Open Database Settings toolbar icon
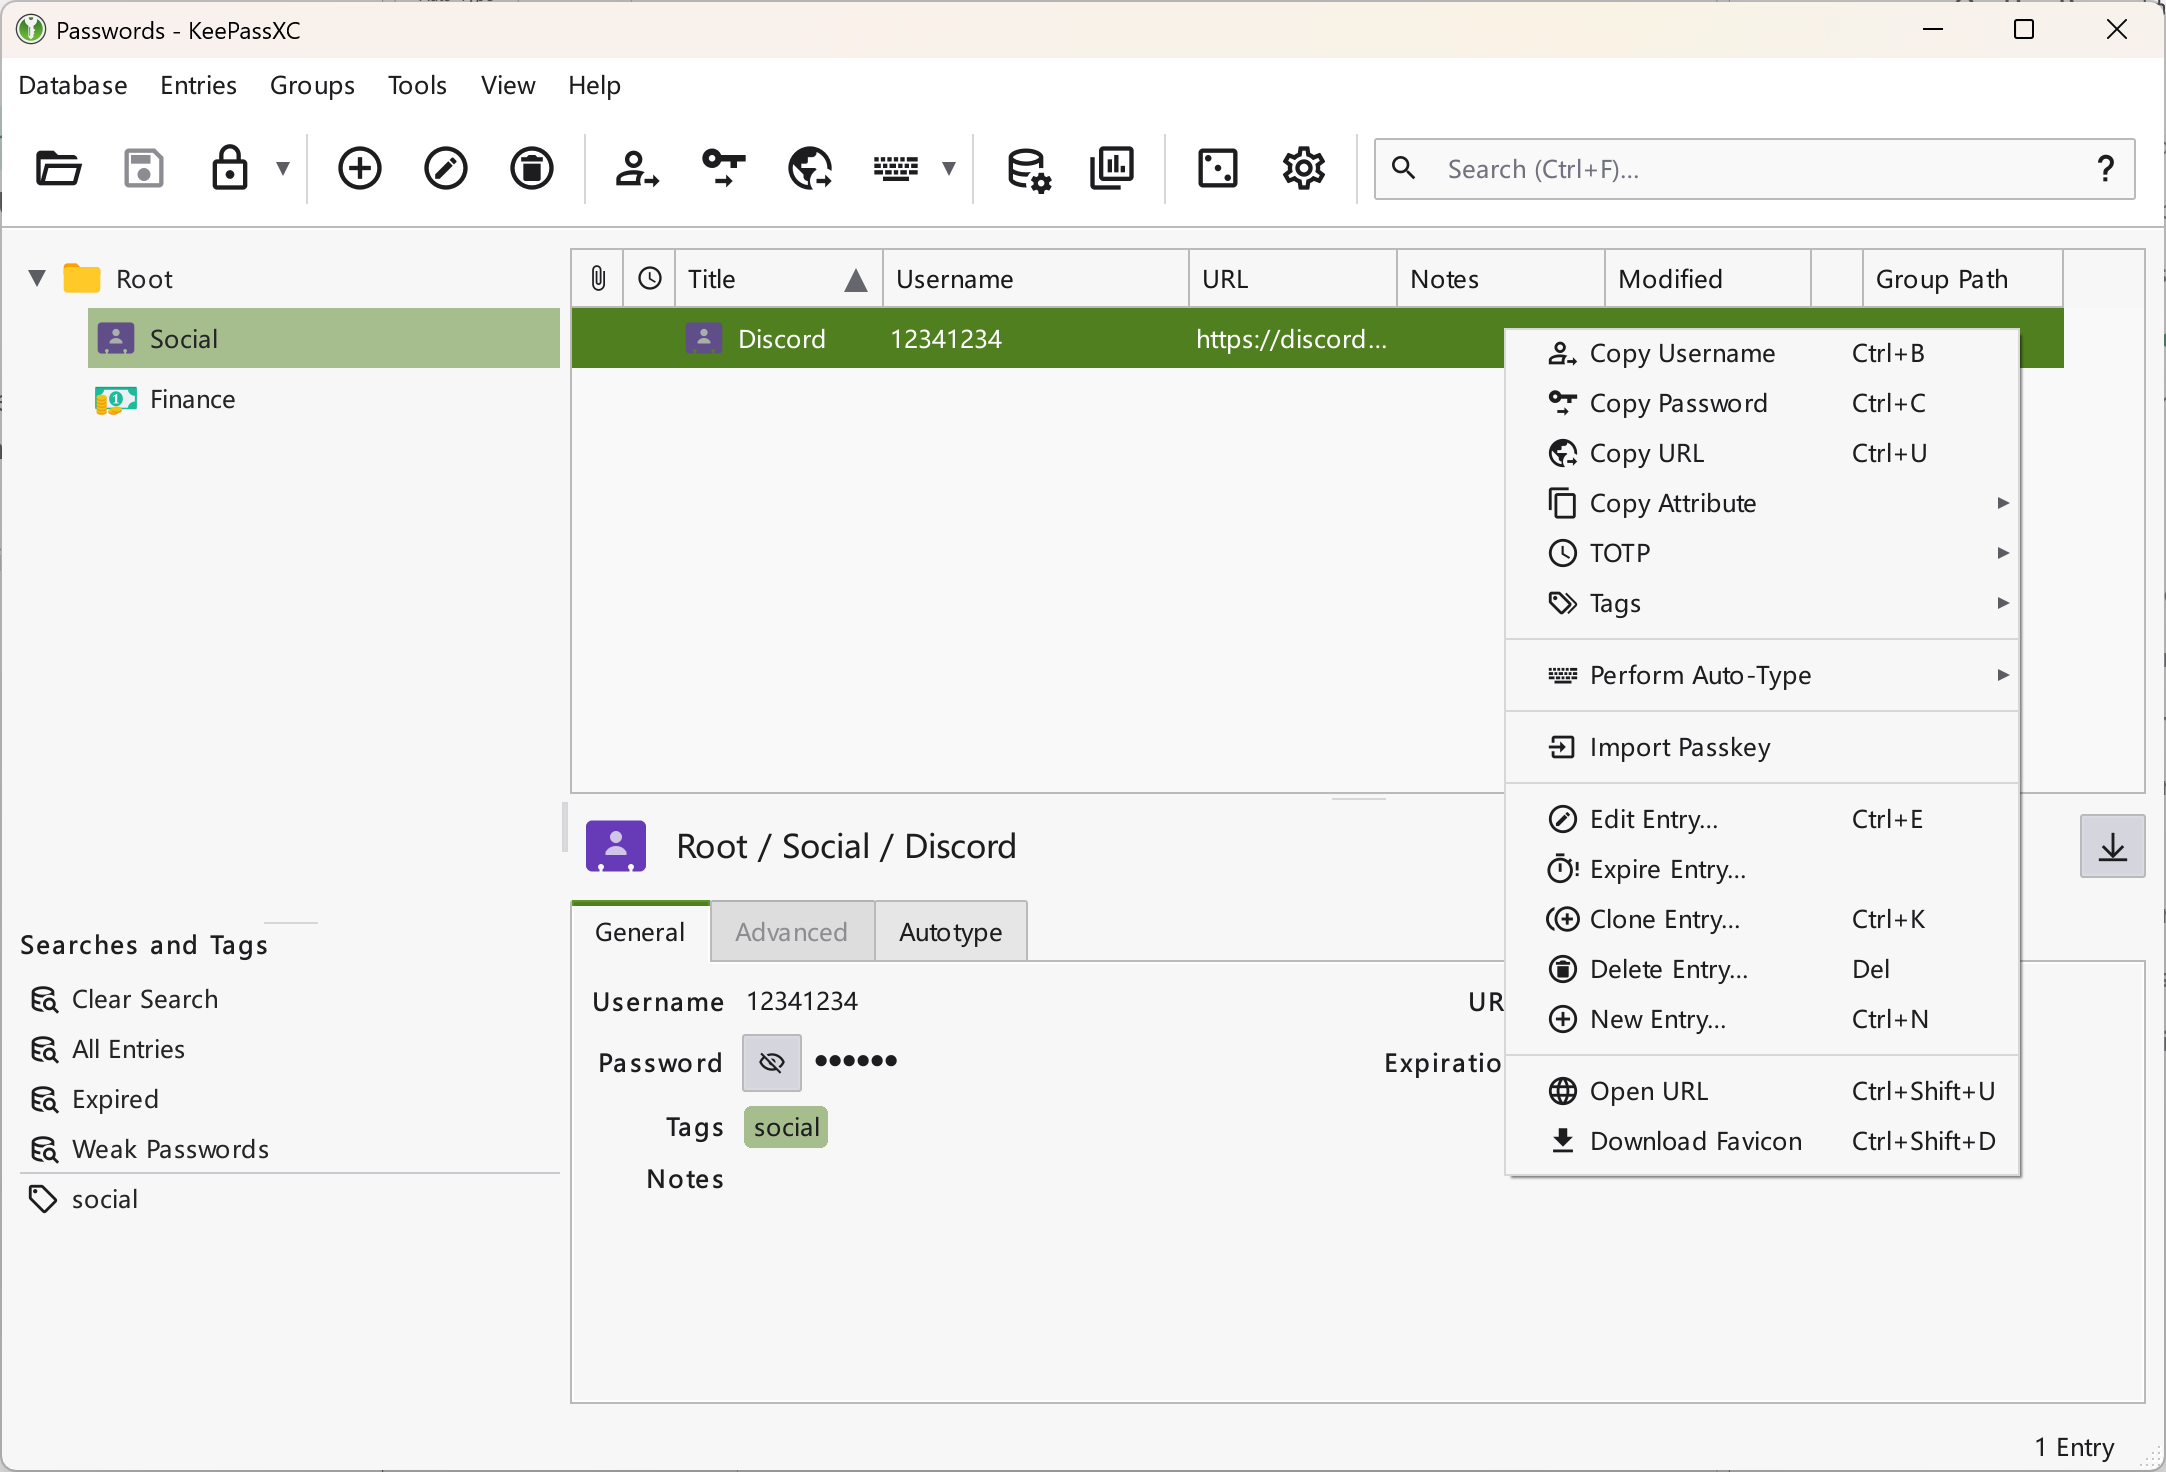Image resolution: width=2166 pixels, height=1472 pixels. tap(1028, 168)
